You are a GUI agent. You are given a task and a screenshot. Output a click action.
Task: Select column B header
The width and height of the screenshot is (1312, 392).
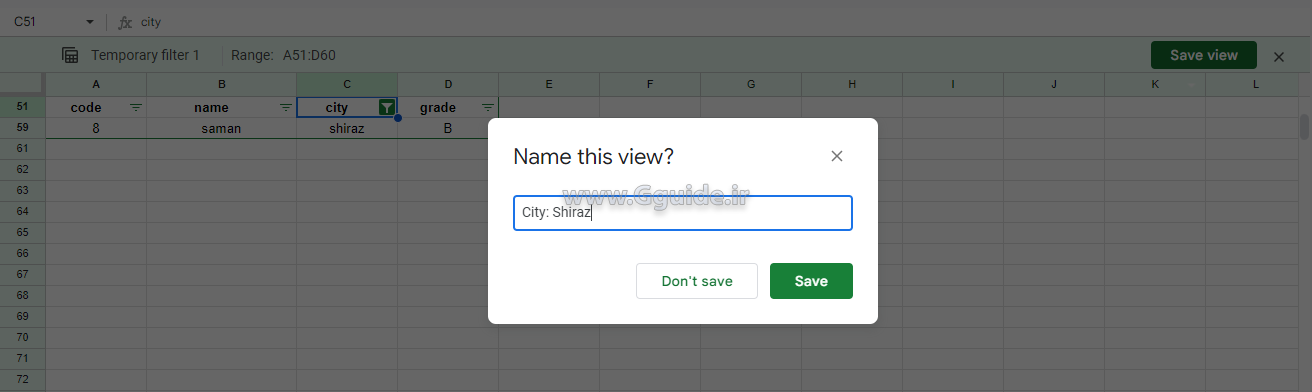pyautogui.click(x=221, y=85)
